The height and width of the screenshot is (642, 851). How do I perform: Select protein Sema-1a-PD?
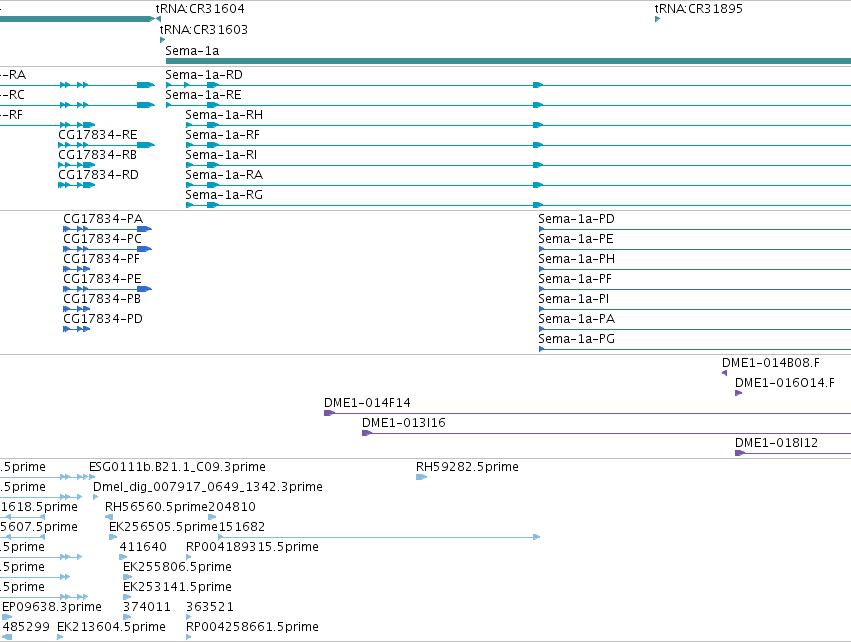point(576,219)
